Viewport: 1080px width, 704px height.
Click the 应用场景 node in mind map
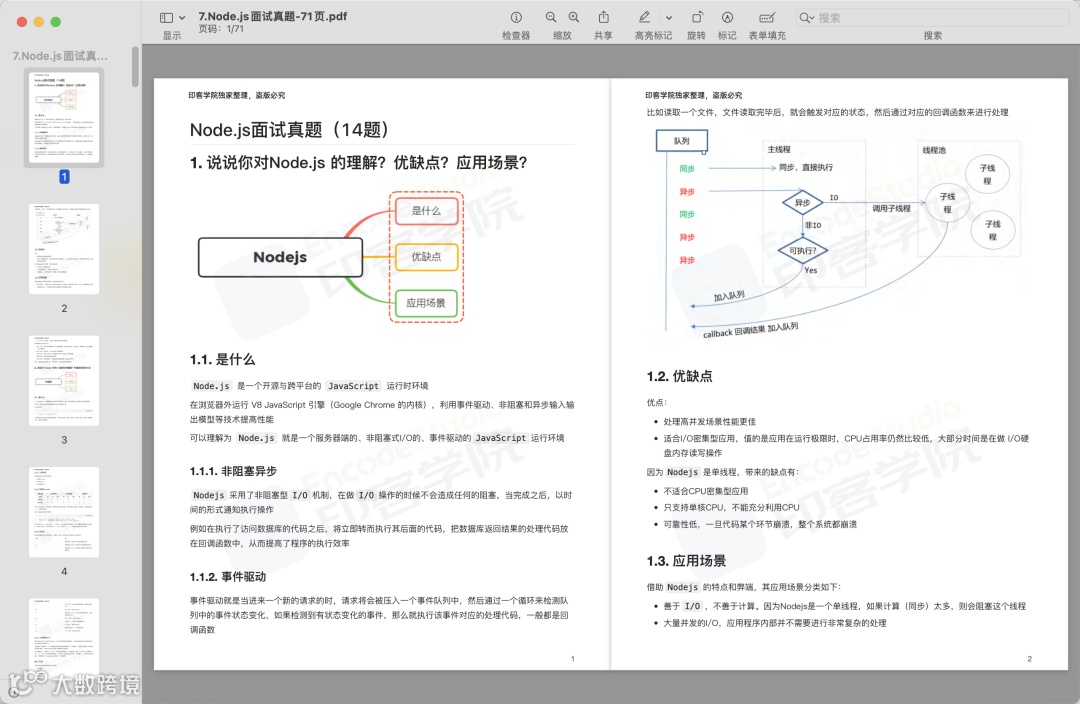[426, 302]
